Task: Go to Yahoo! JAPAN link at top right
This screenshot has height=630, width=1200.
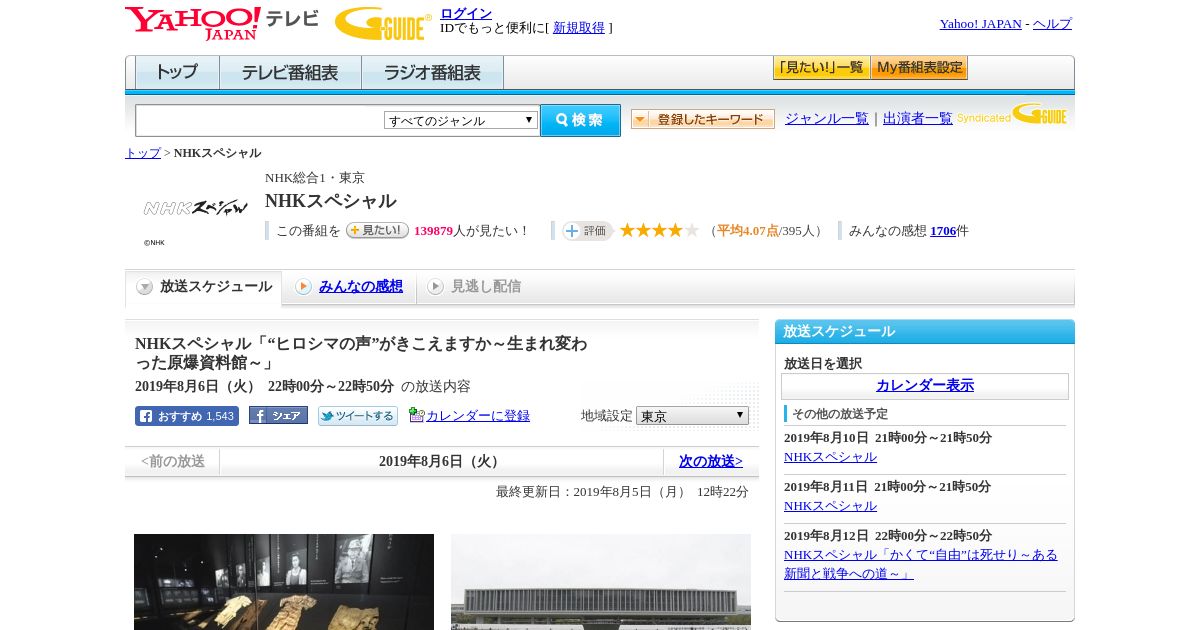Action: 980,24
